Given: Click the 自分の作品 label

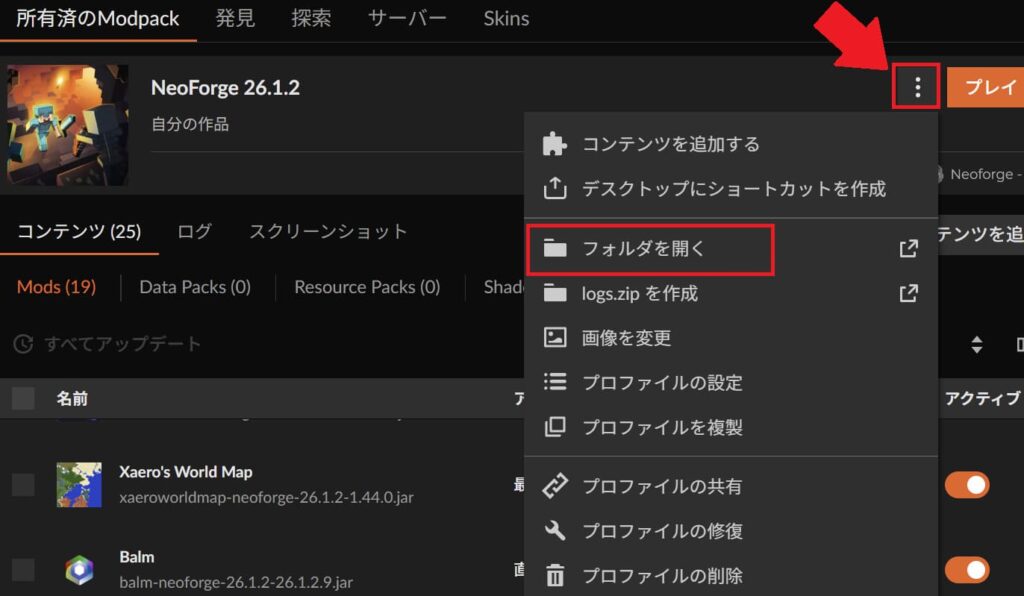Looking at the screenshot, I should point(190,124).
